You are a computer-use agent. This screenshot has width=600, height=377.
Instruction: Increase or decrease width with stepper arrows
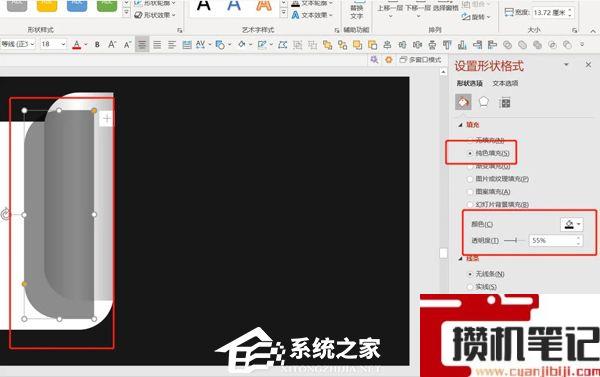(570, 13)
